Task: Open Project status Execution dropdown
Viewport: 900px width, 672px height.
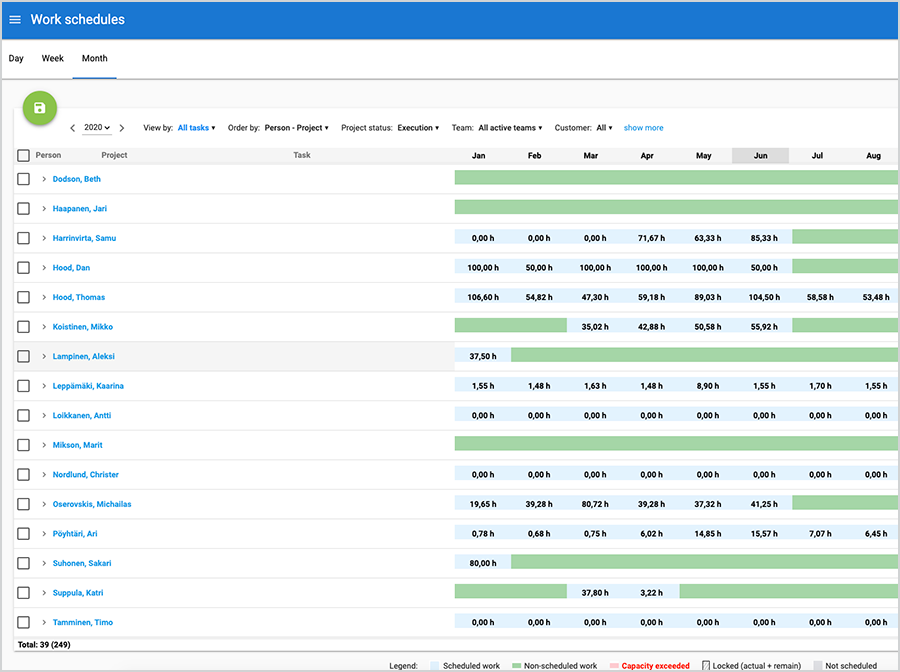Action: 418,128
